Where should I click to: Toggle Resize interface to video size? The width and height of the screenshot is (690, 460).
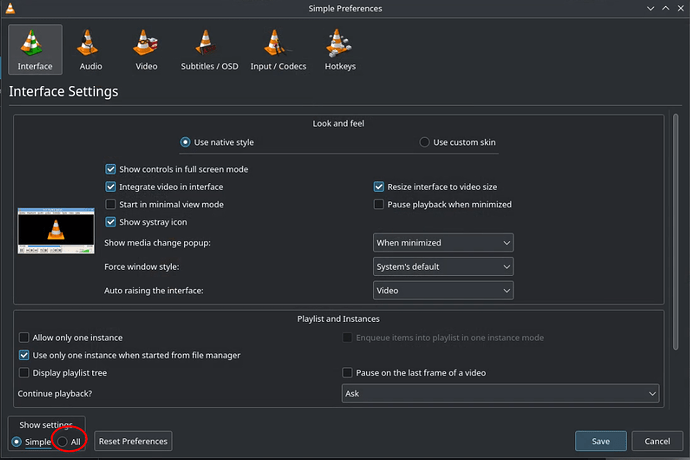point(378,187)
